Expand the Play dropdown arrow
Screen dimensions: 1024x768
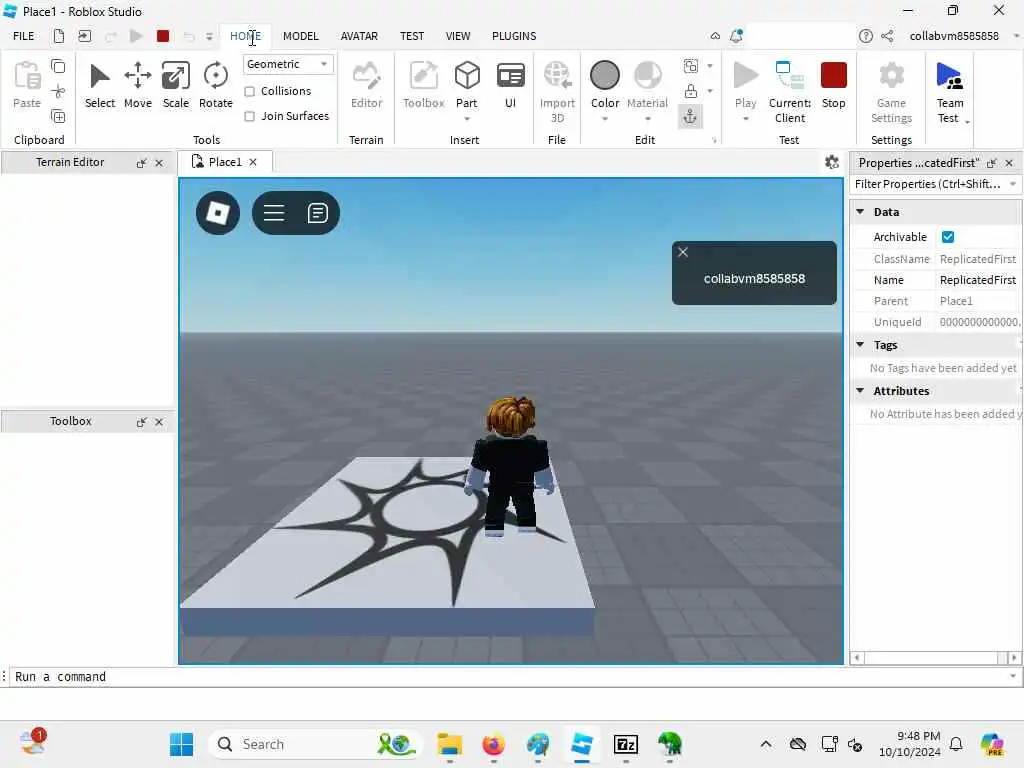746,119
